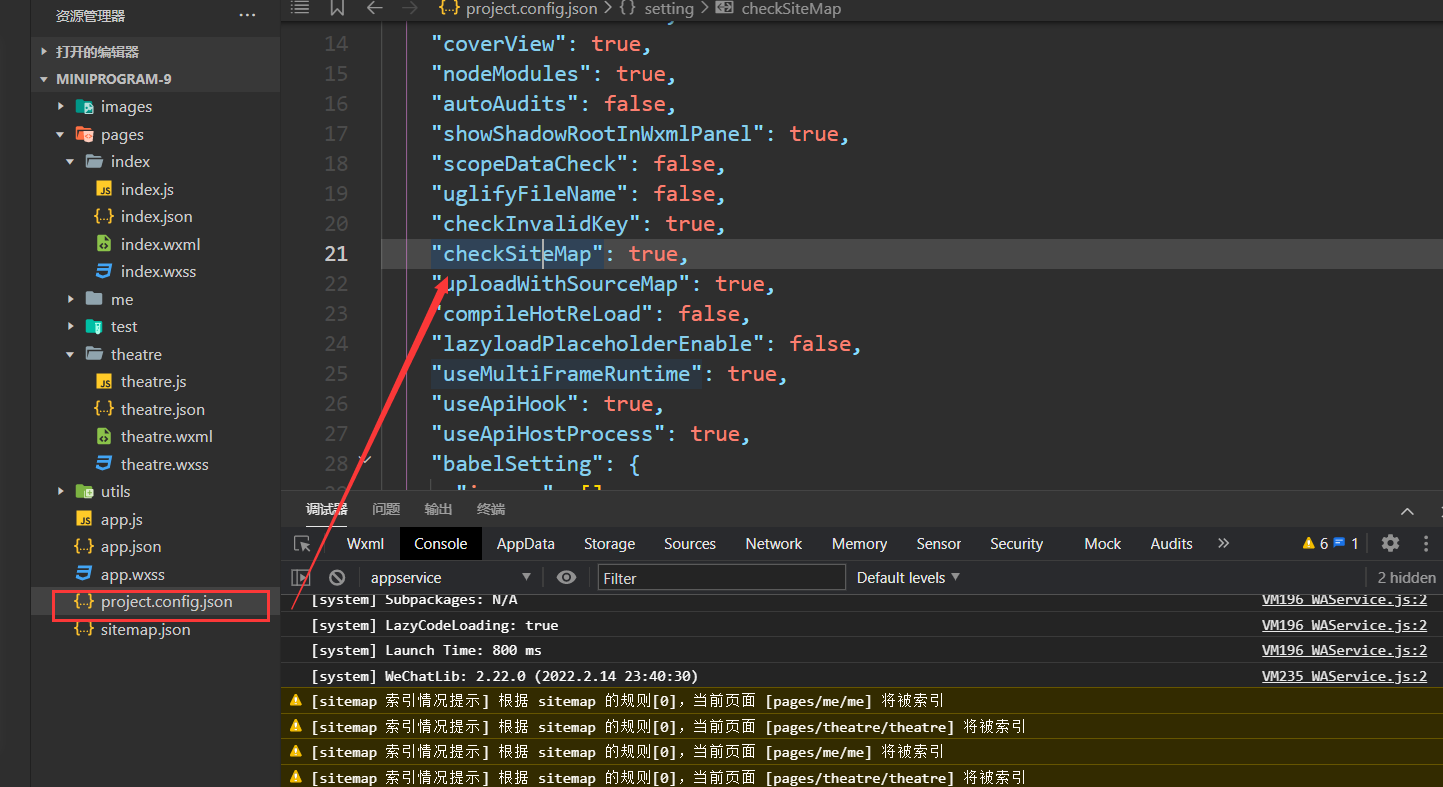Viewport: 1443px width, 787px height.
Task: Open VM196 WAService.js link on Subpackages row
Action: tap(1344, 599)
